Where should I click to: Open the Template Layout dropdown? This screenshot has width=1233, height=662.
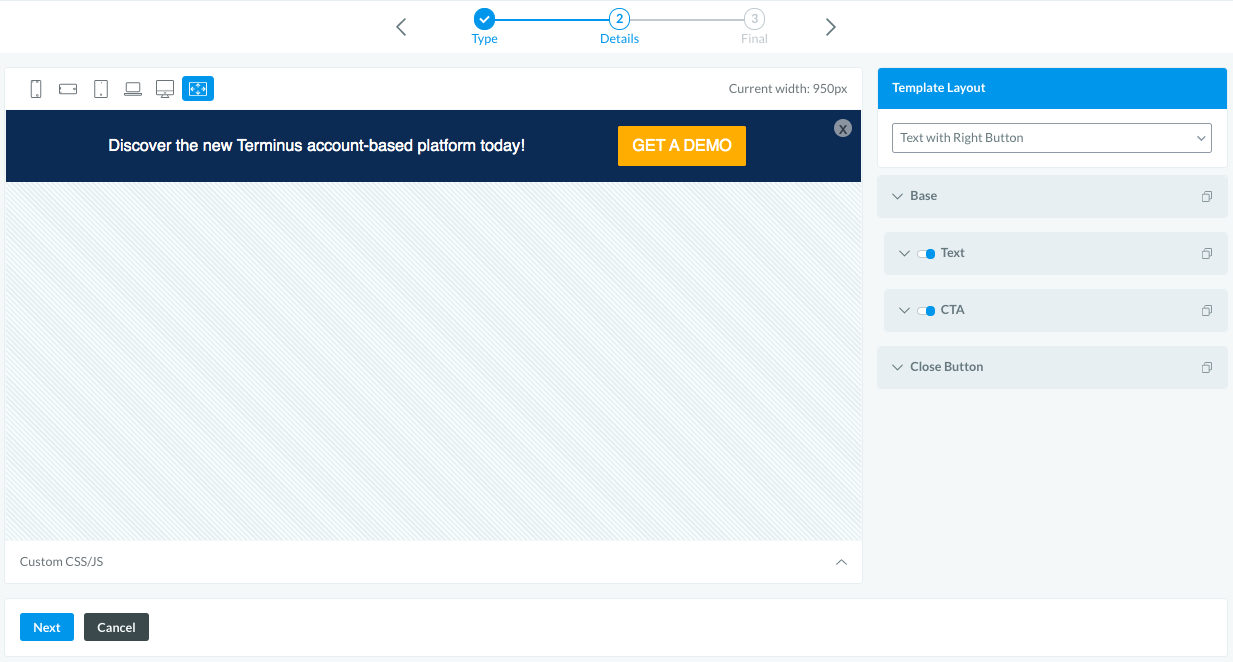click(x=1052, y=138)
